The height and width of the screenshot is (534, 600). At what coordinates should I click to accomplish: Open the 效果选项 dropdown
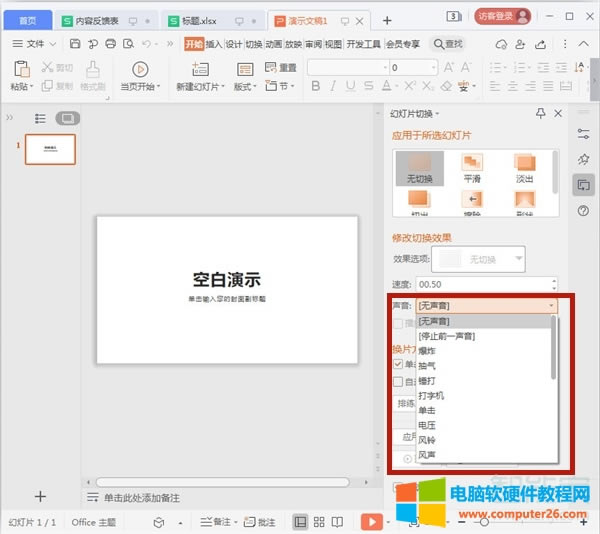(518, 259)
